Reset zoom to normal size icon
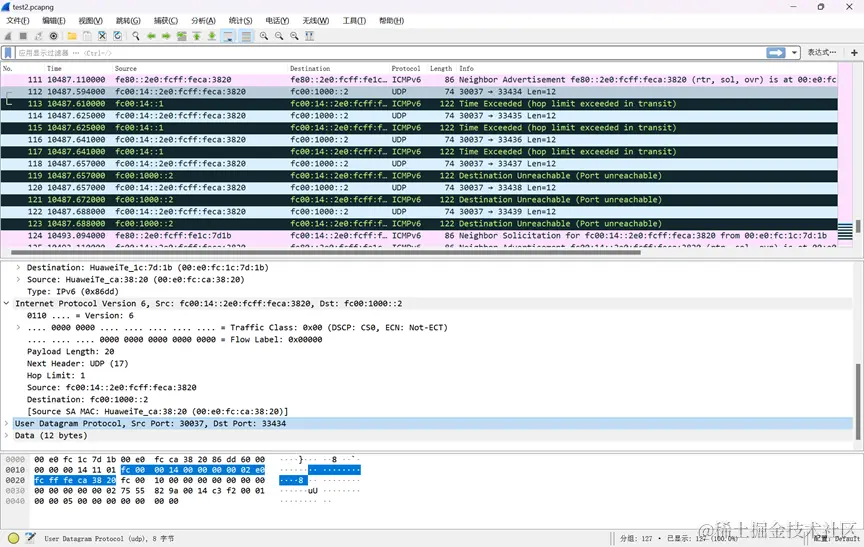Viewport: 864px width, 547px height. (294, 36)
